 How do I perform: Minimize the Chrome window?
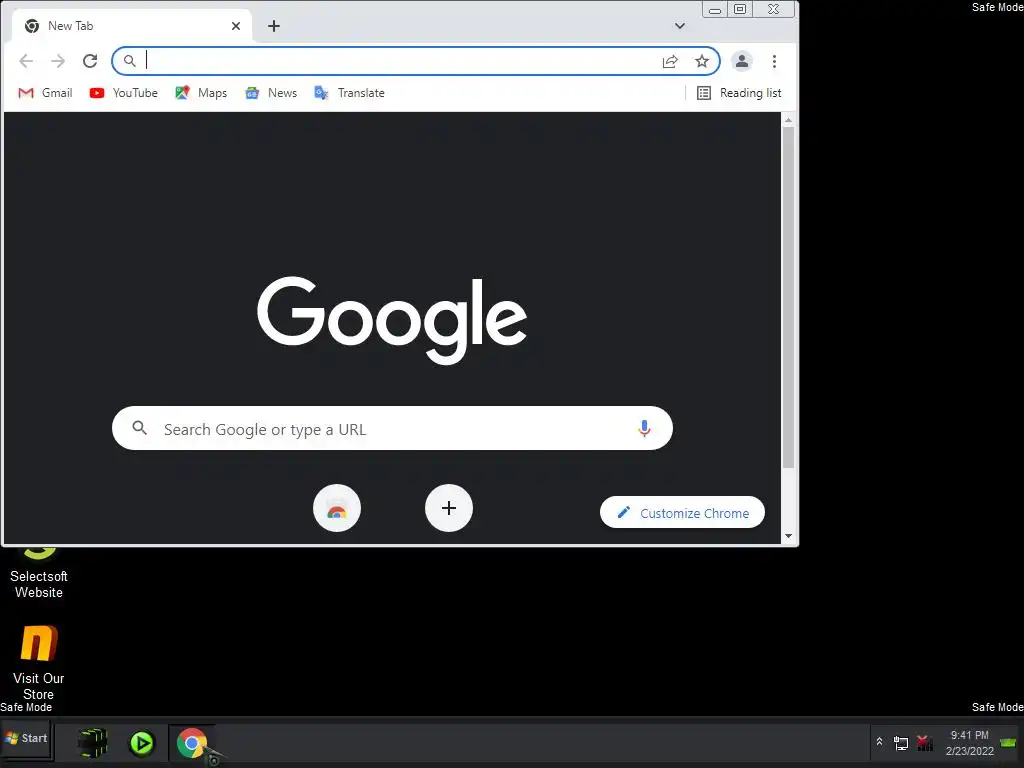pos(715,10)
